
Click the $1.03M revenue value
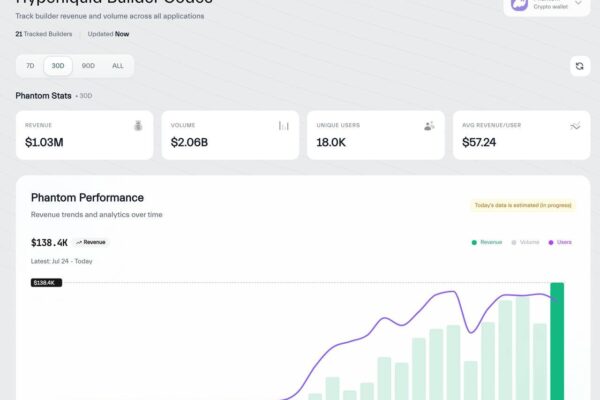click(44, 142)
